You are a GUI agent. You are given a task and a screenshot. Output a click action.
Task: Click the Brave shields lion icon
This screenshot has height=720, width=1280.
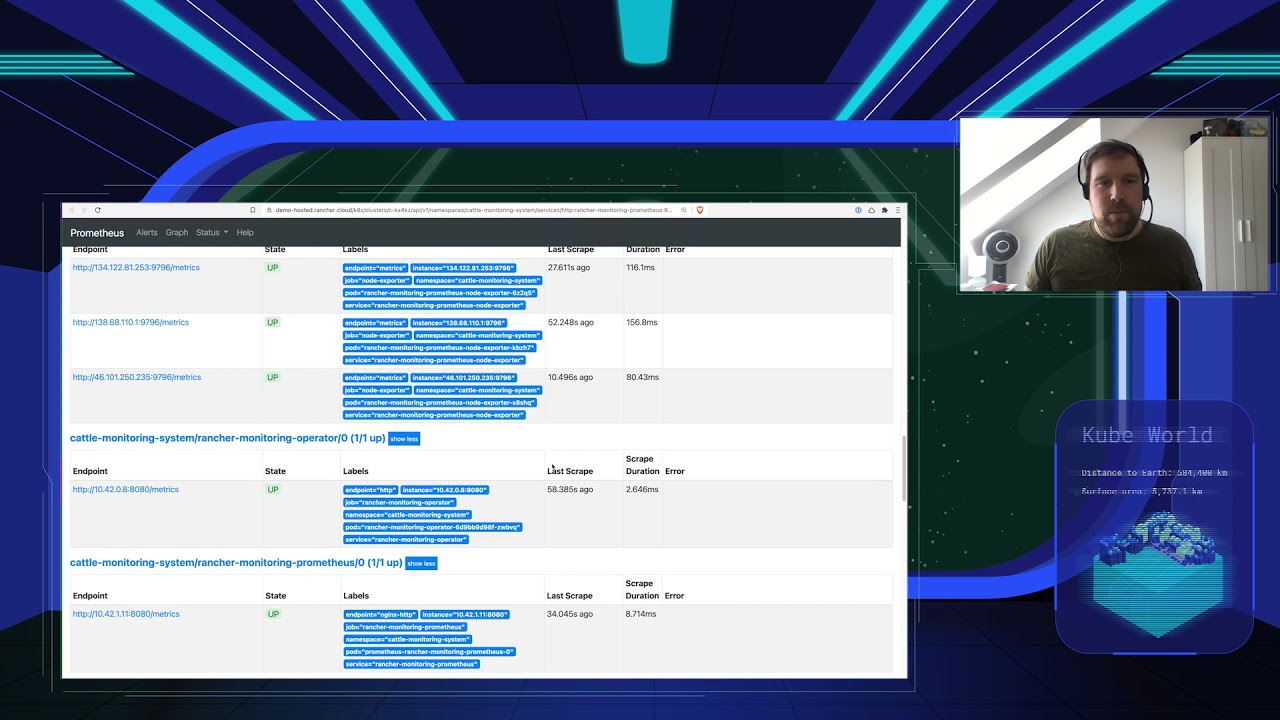click(x=699, y=210)
